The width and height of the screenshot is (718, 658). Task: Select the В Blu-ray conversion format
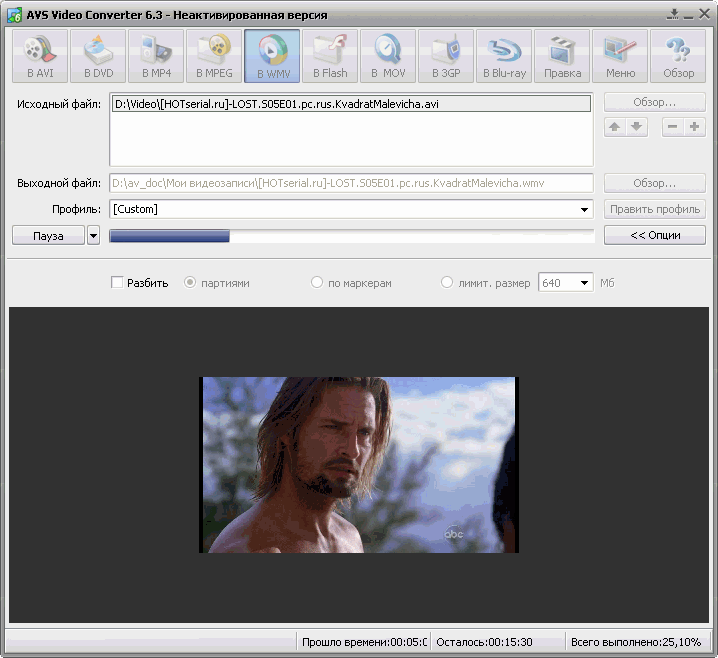click(x=504, y=56)
